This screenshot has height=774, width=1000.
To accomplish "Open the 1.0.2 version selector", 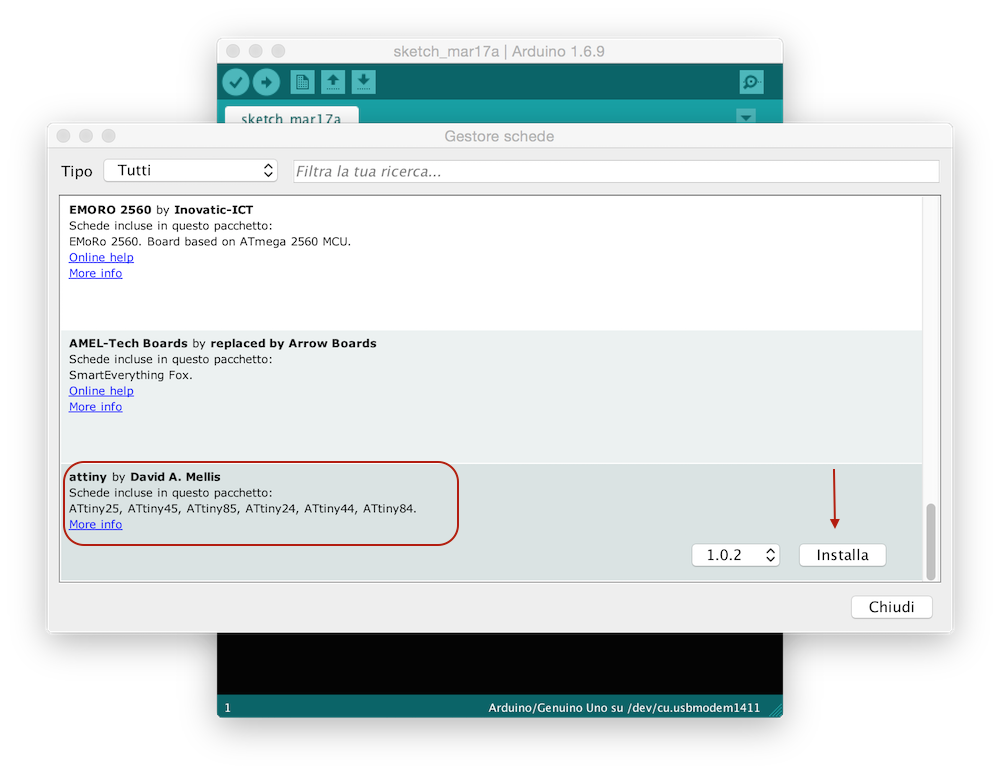I will 736,555.
